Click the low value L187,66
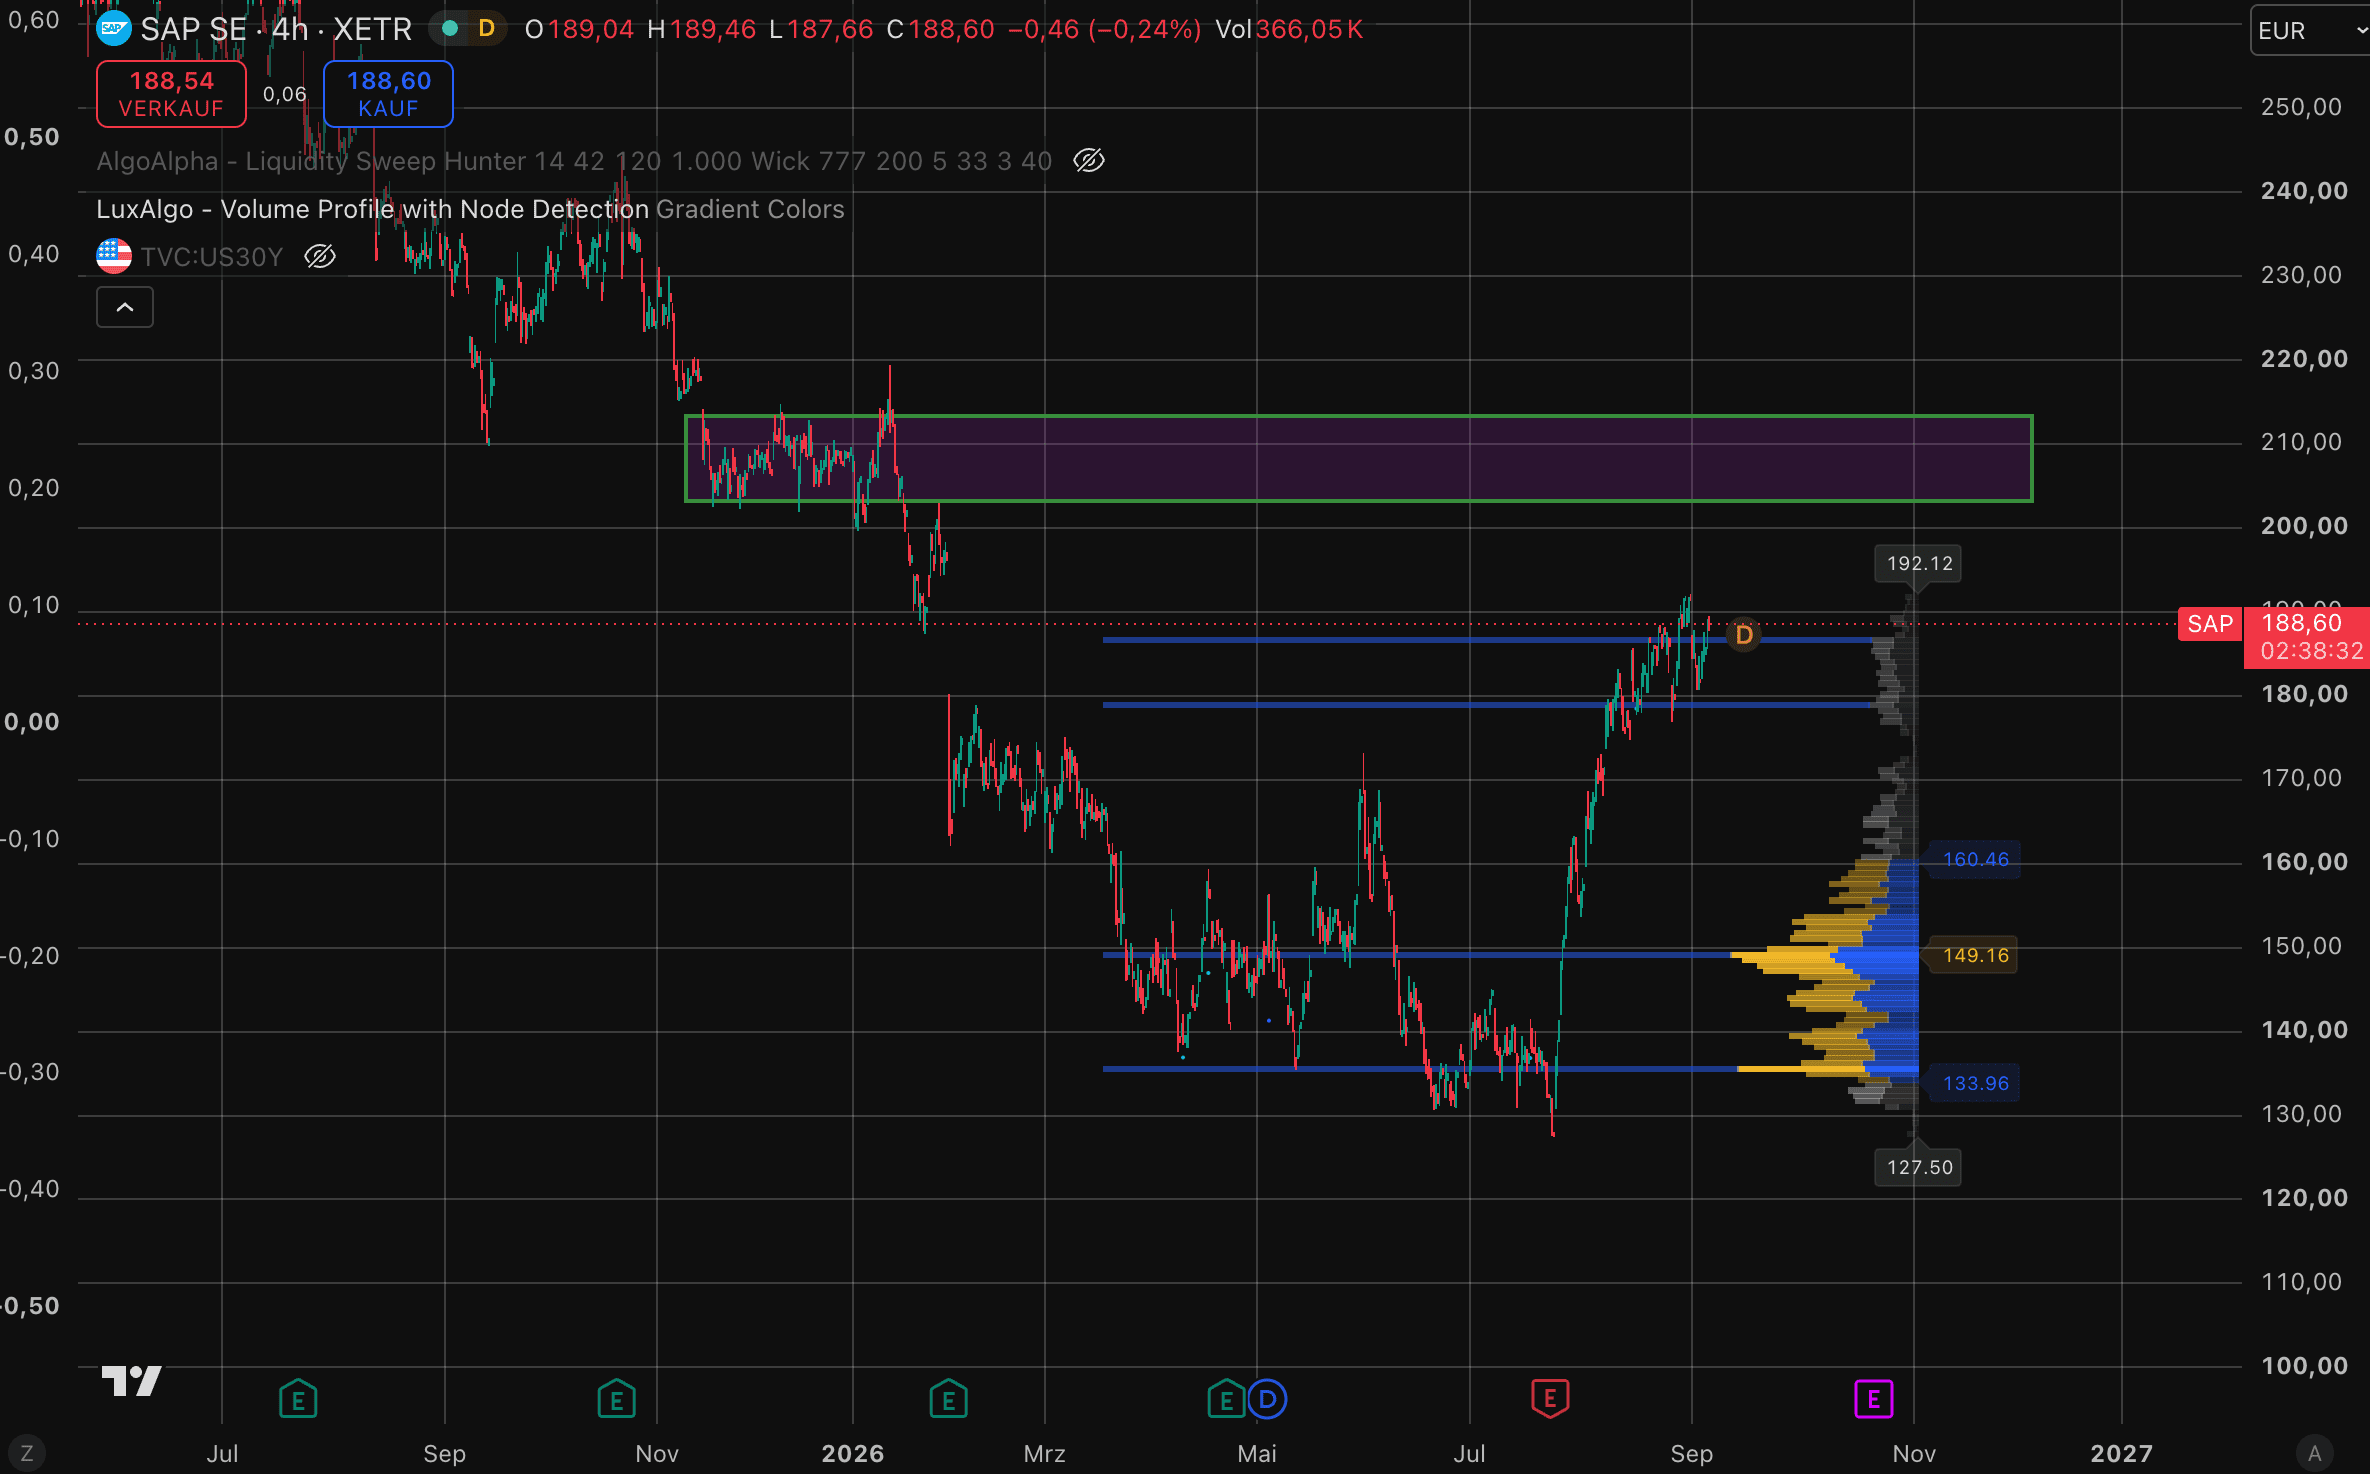2370x1474 pixels. click(821, 29)
